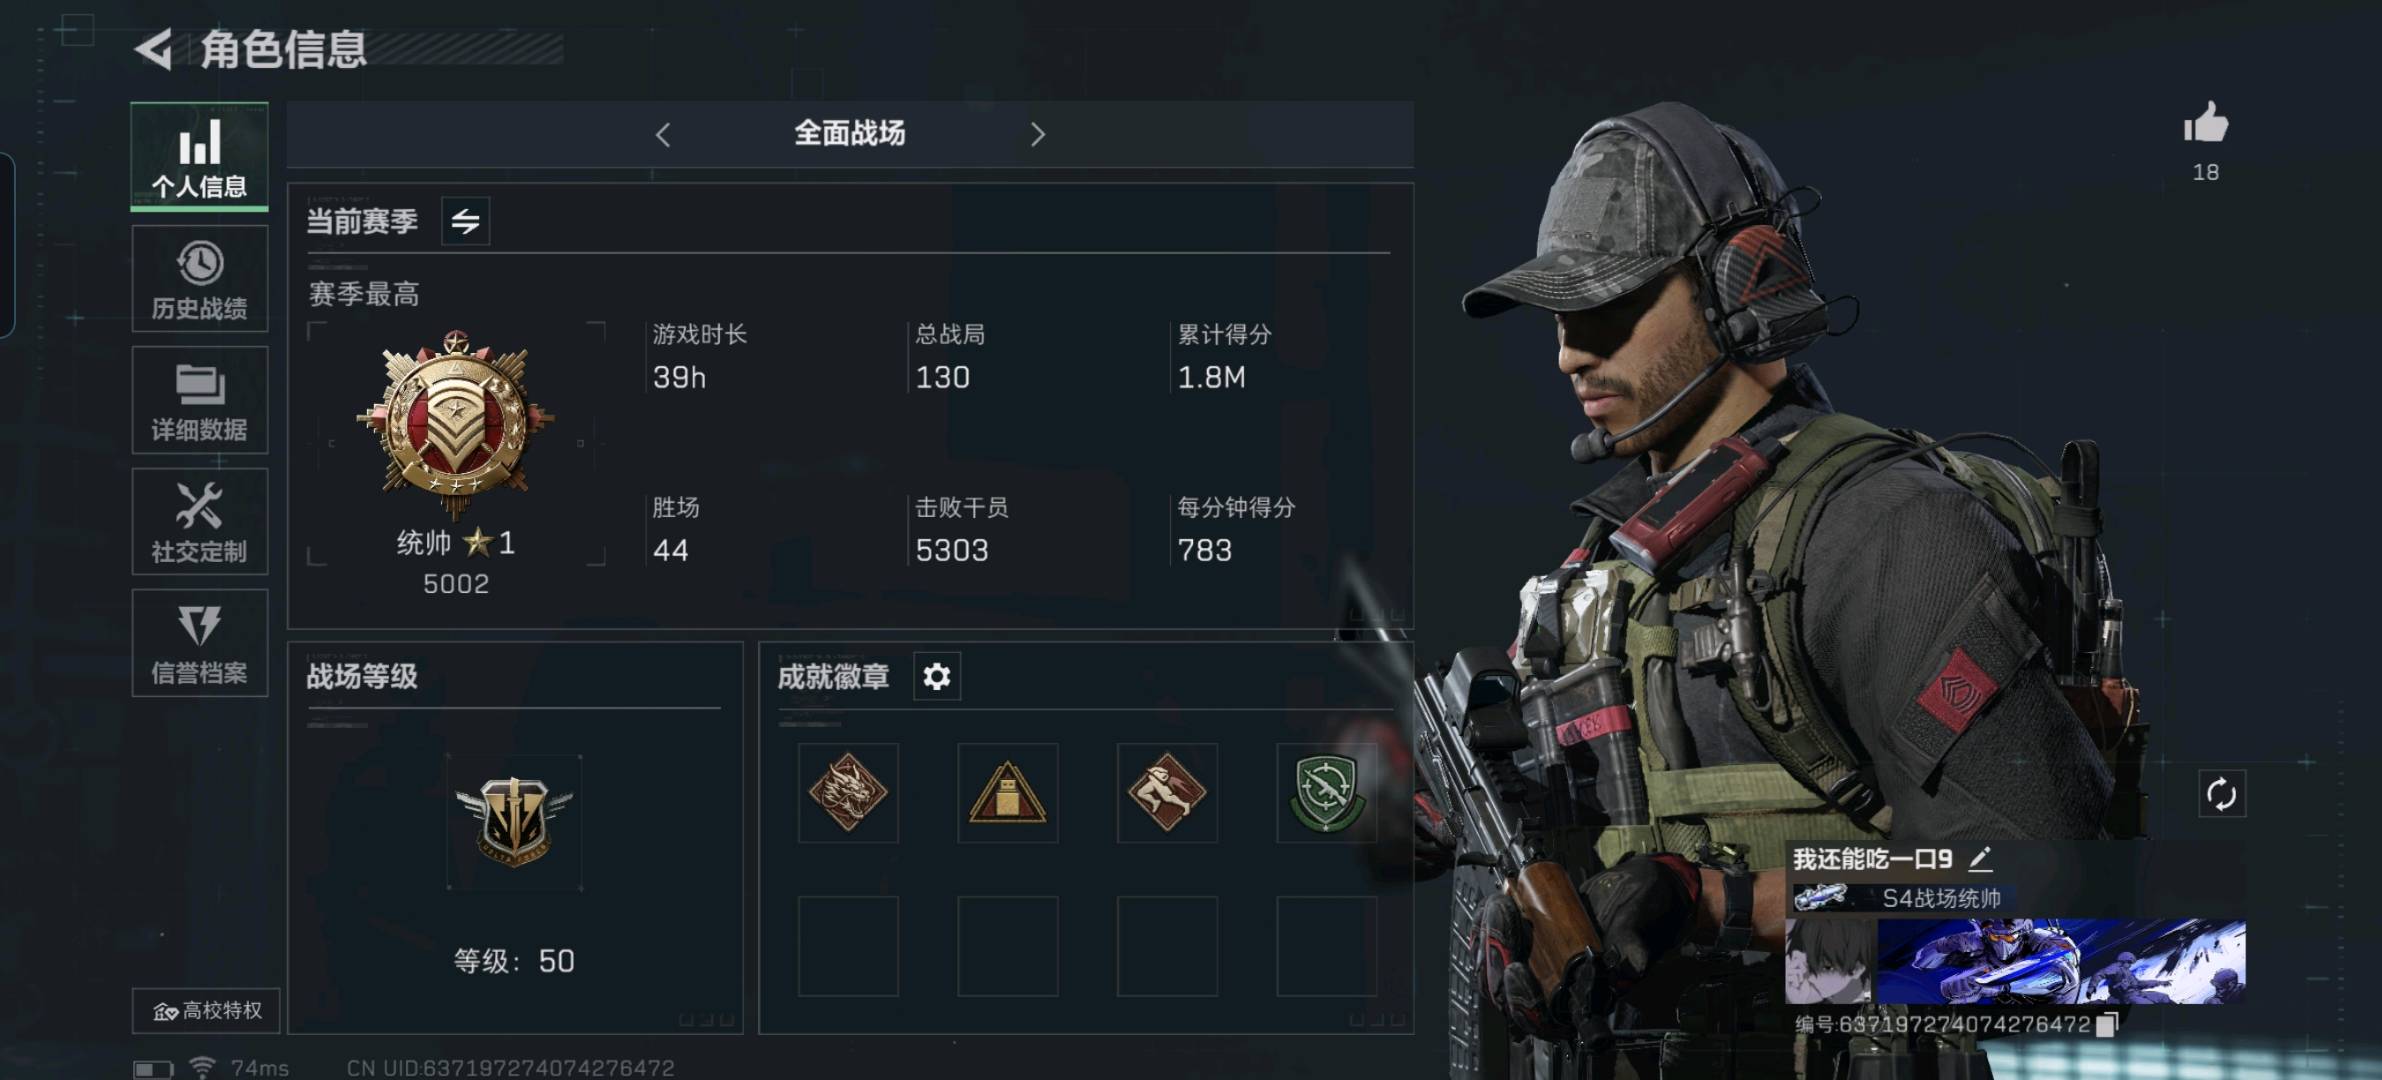Open 社交定制 customization panel

tap(200, 521)
